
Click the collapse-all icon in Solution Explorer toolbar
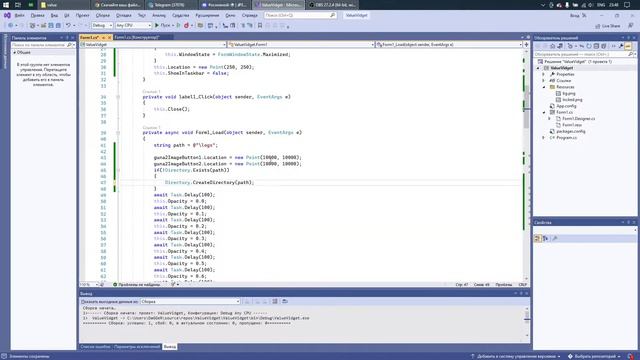pyautogui.click(x=596, y=46)
